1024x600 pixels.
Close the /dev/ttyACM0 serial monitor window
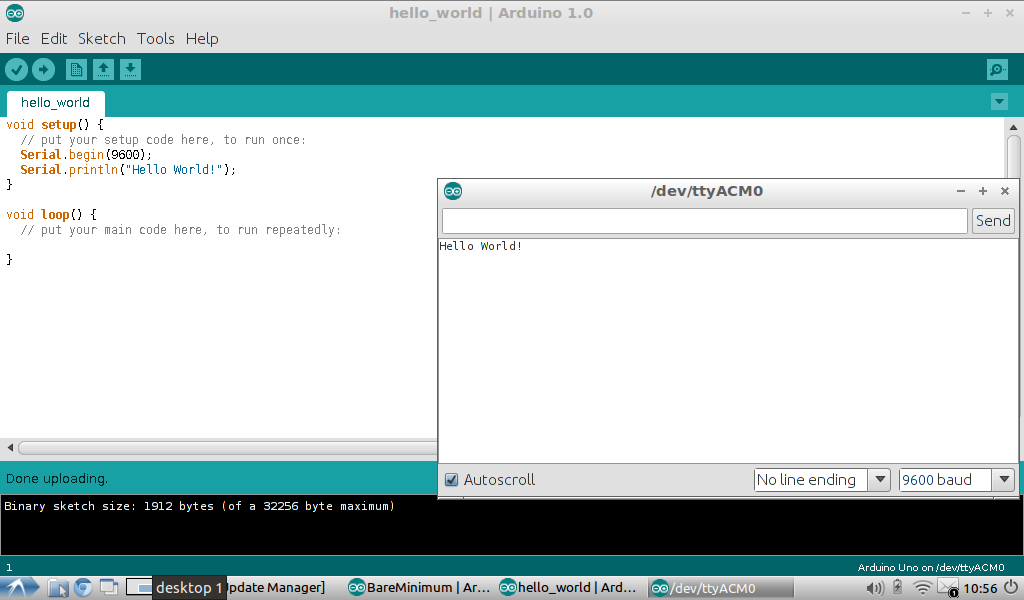[1005, 191]
